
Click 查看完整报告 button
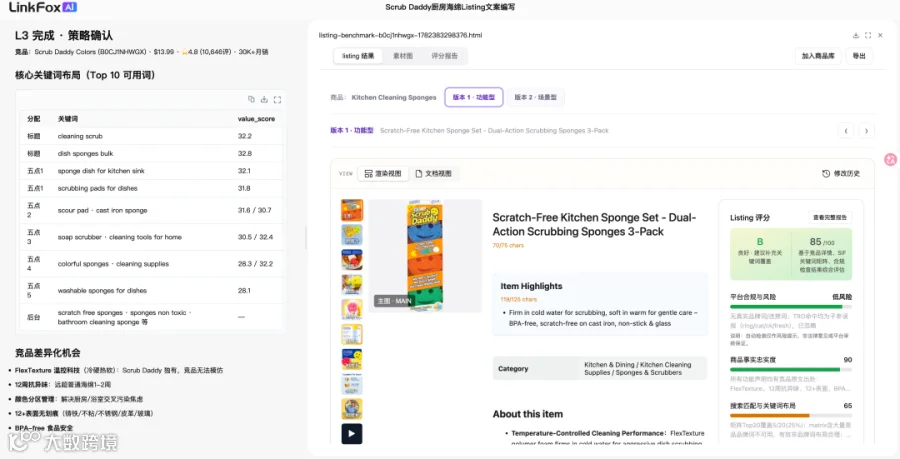coord(829,217)
